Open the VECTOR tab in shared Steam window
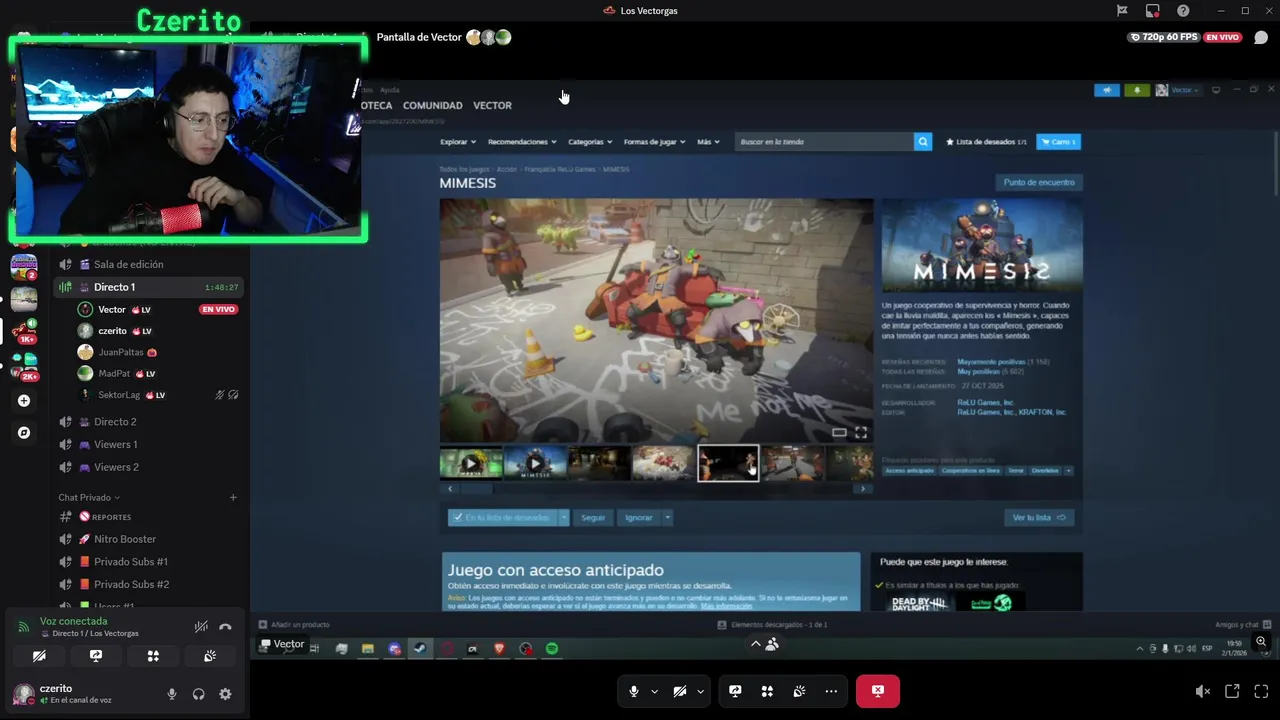This screenshot has width=1280, height=720. pyautogui.click(x=492, y=105)
